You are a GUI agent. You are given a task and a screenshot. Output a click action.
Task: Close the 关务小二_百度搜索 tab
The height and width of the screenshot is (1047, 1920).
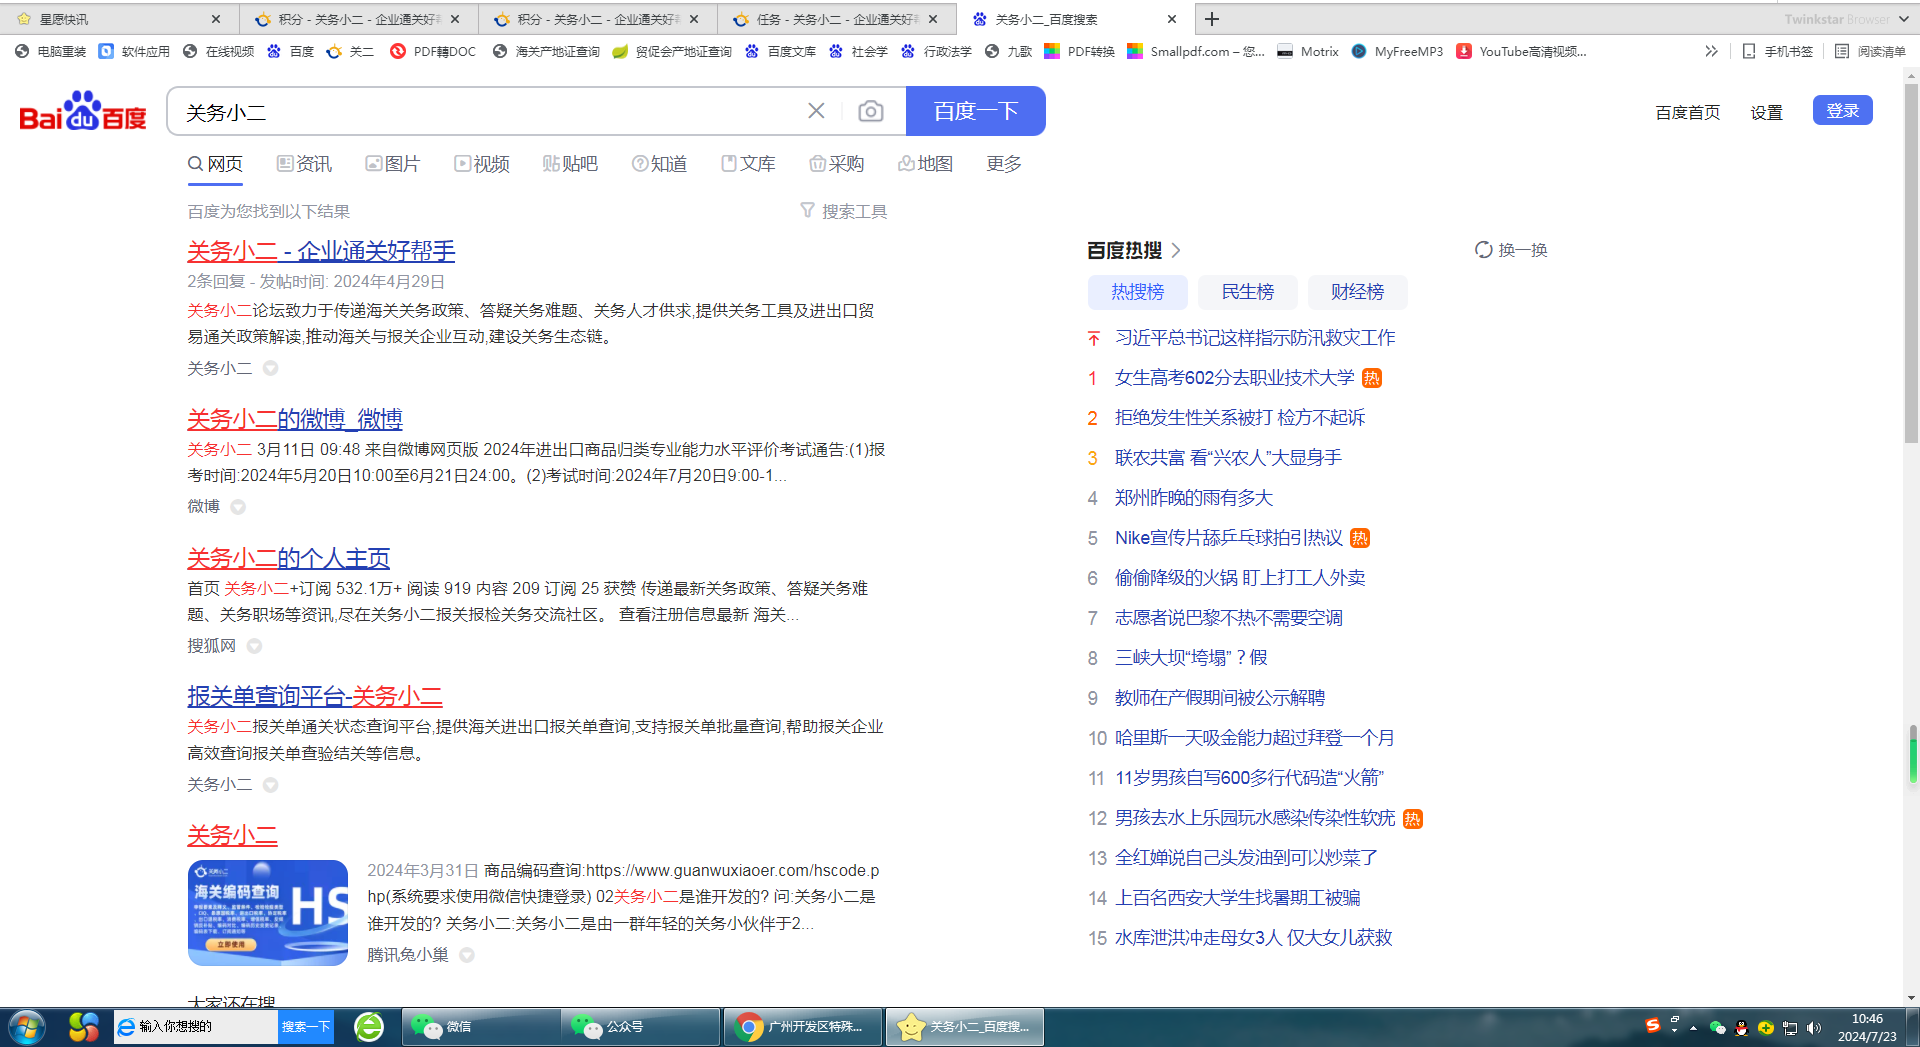(1172, 19)
